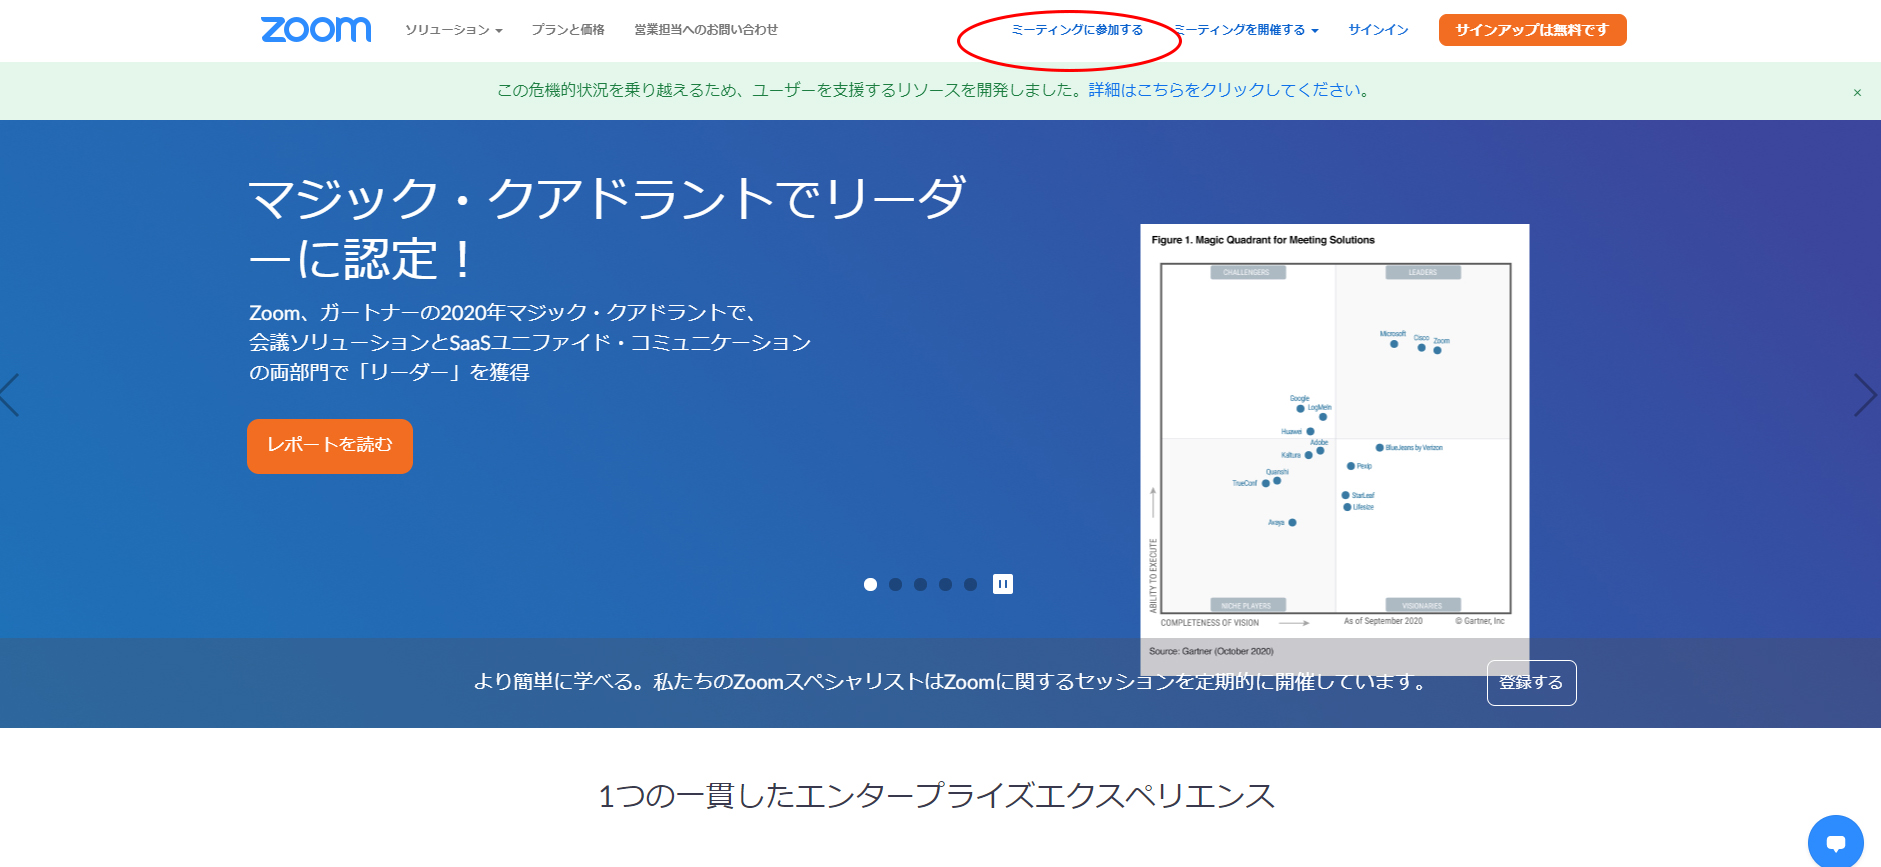
Task: Select the second carousel slide dot
Action: pyautogui.click(x=895, y=584)
